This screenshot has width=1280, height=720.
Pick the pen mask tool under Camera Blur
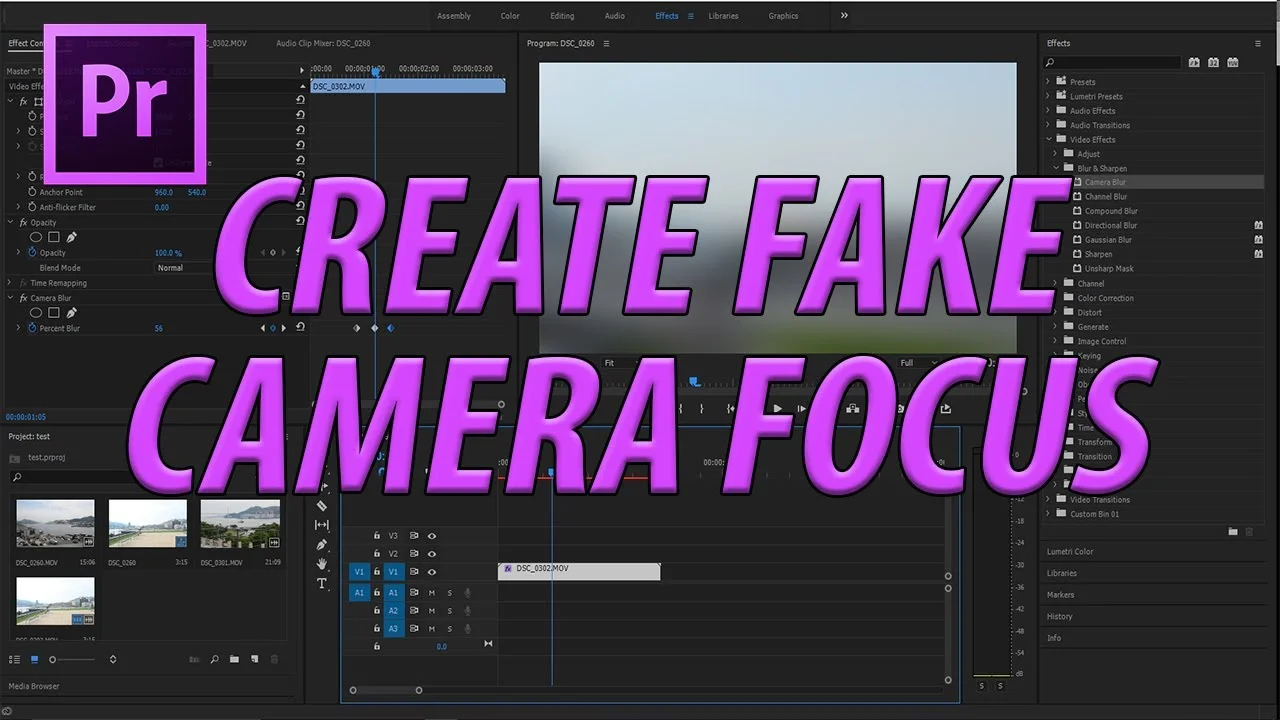pyautogui.click(x=72, y=313)
